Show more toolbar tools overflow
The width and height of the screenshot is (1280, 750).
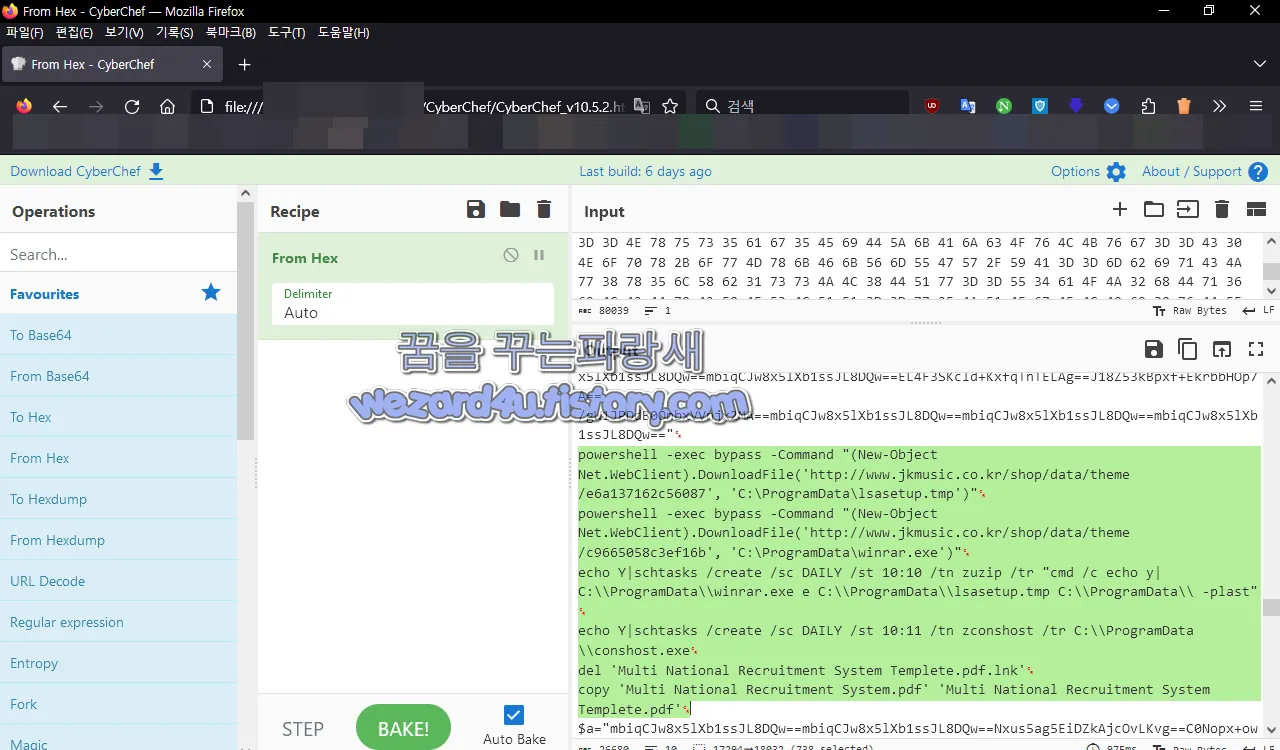coord(1219,106)
